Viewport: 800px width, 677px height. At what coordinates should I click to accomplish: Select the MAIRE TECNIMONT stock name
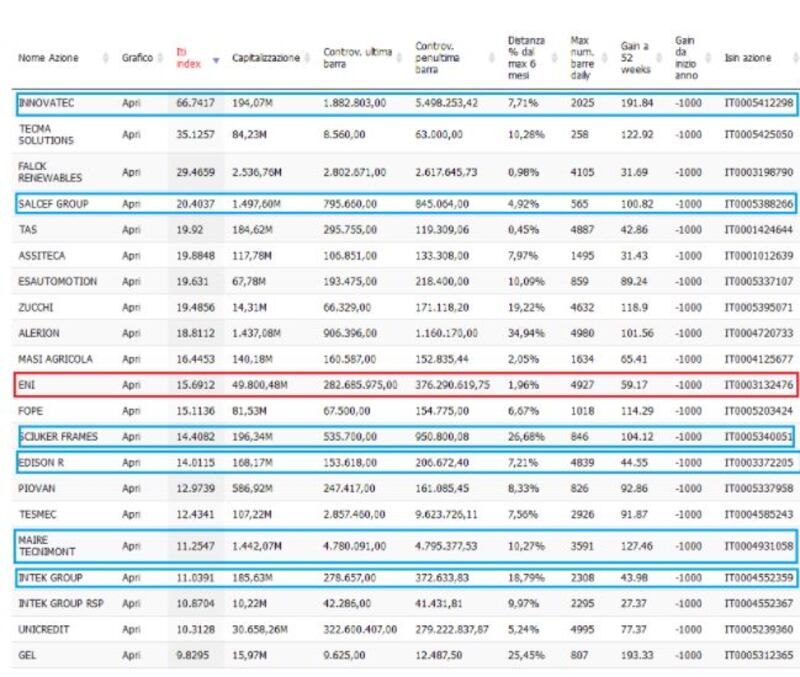[x=47, y=546]
